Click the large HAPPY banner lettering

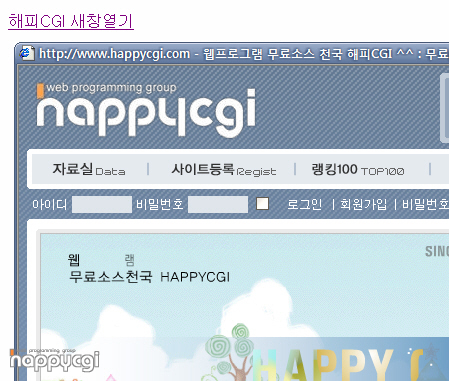tap(323, 364)
